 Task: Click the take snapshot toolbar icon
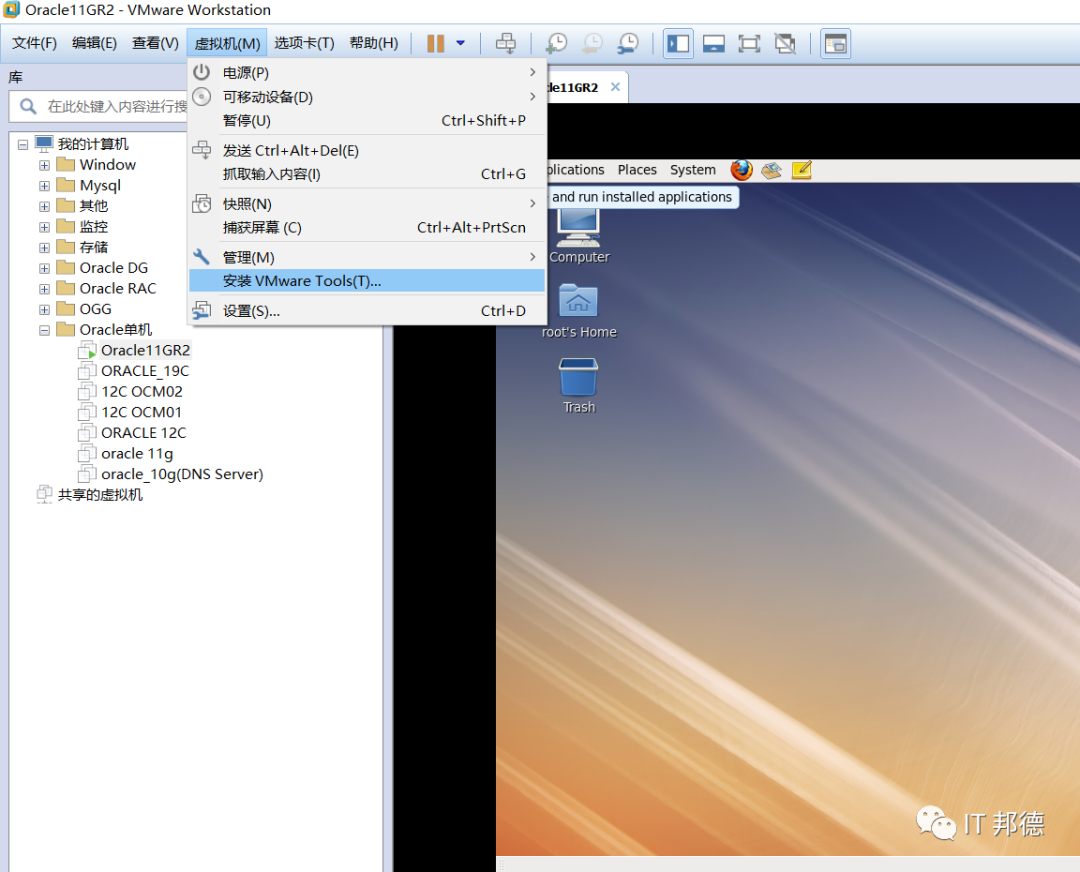tap(556, 43)
